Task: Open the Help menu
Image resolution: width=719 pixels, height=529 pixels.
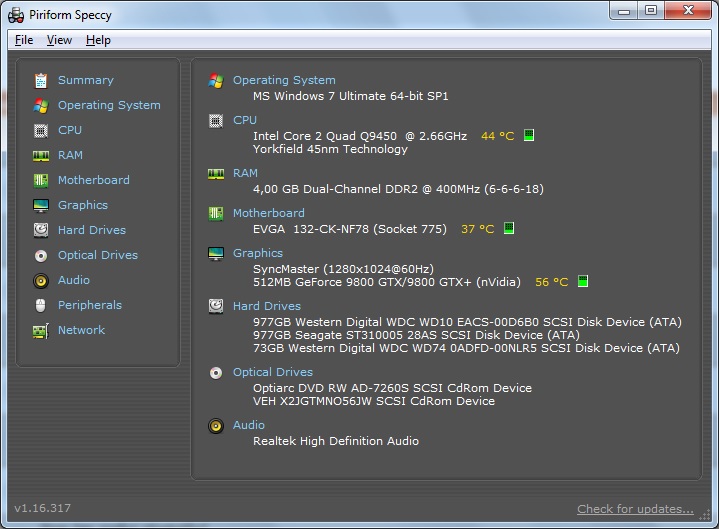Action: (x=98, y=40)
